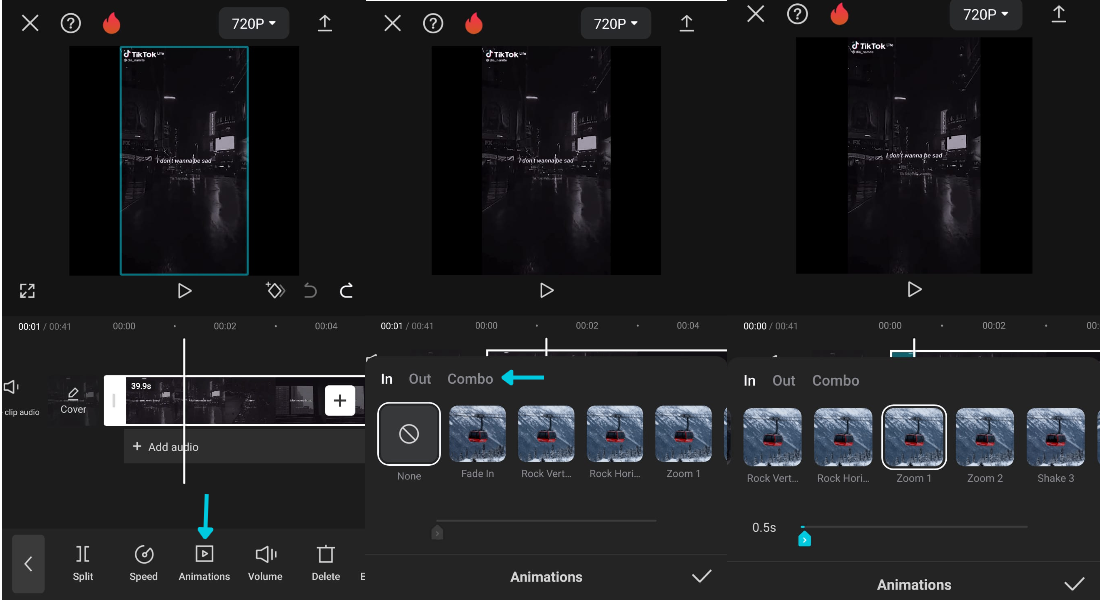This screenshot has height=600, width=1100.
Task: Open 720P dropdown in right panel
Action: [986, 15]
